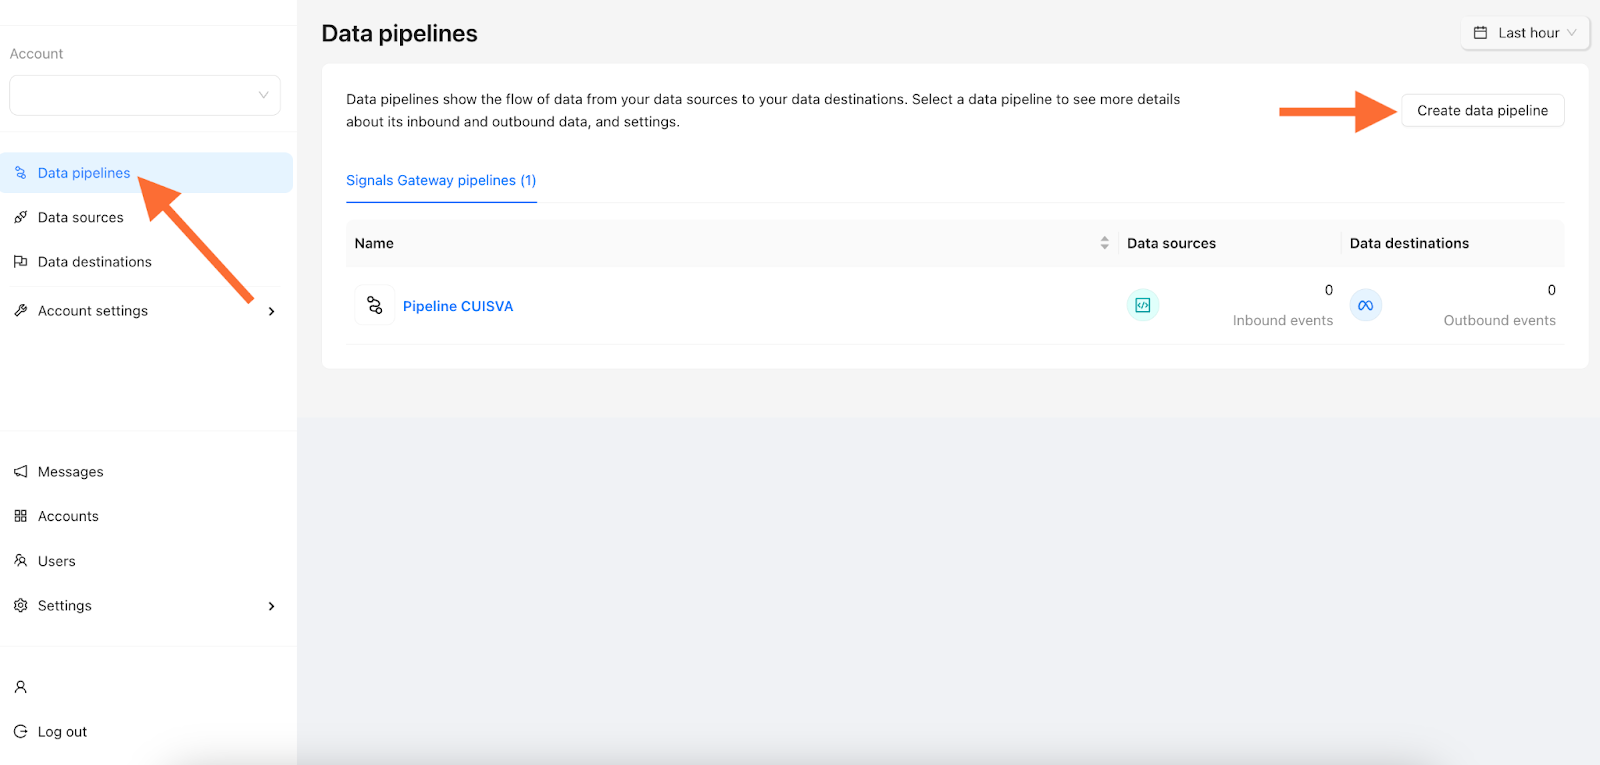Sort the table by the Name column arrows

pos(1104,243)
